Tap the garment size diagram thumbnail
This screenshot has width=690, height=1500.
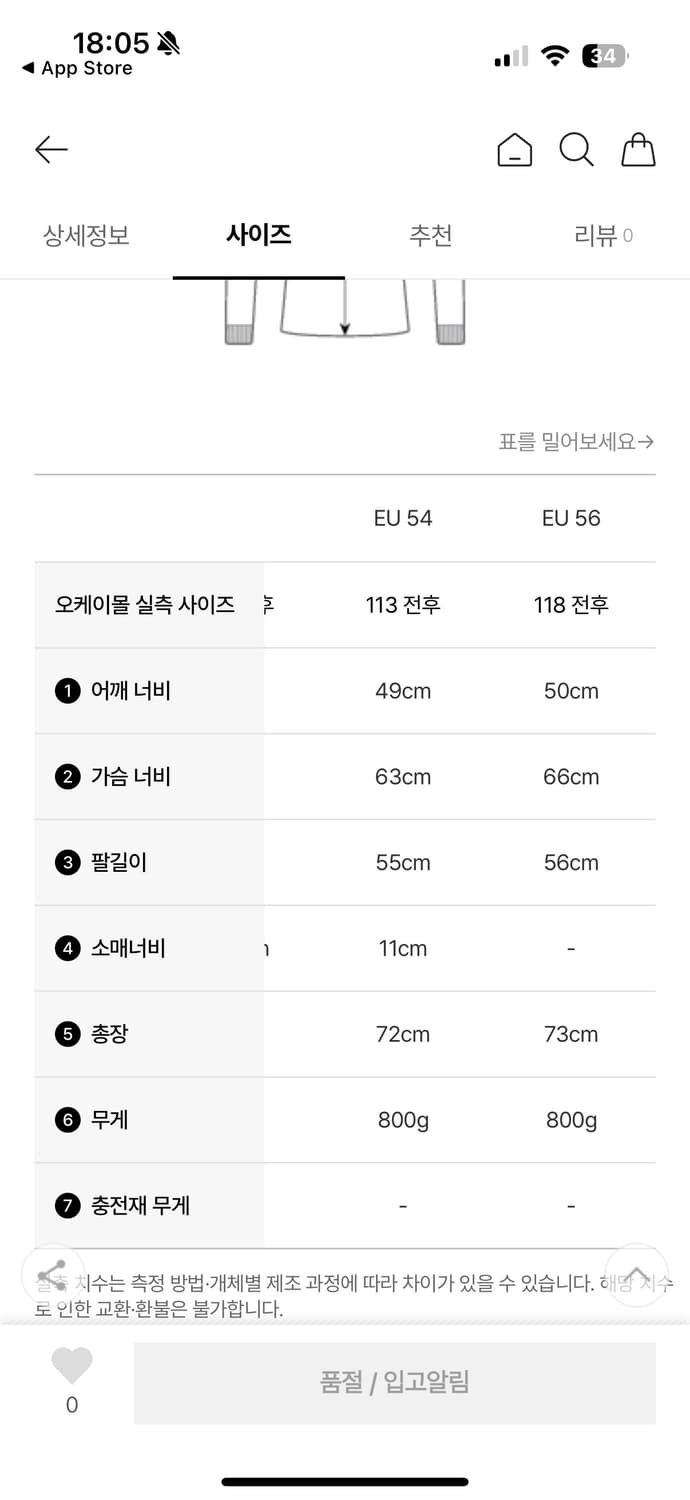[x=345, y=313]
